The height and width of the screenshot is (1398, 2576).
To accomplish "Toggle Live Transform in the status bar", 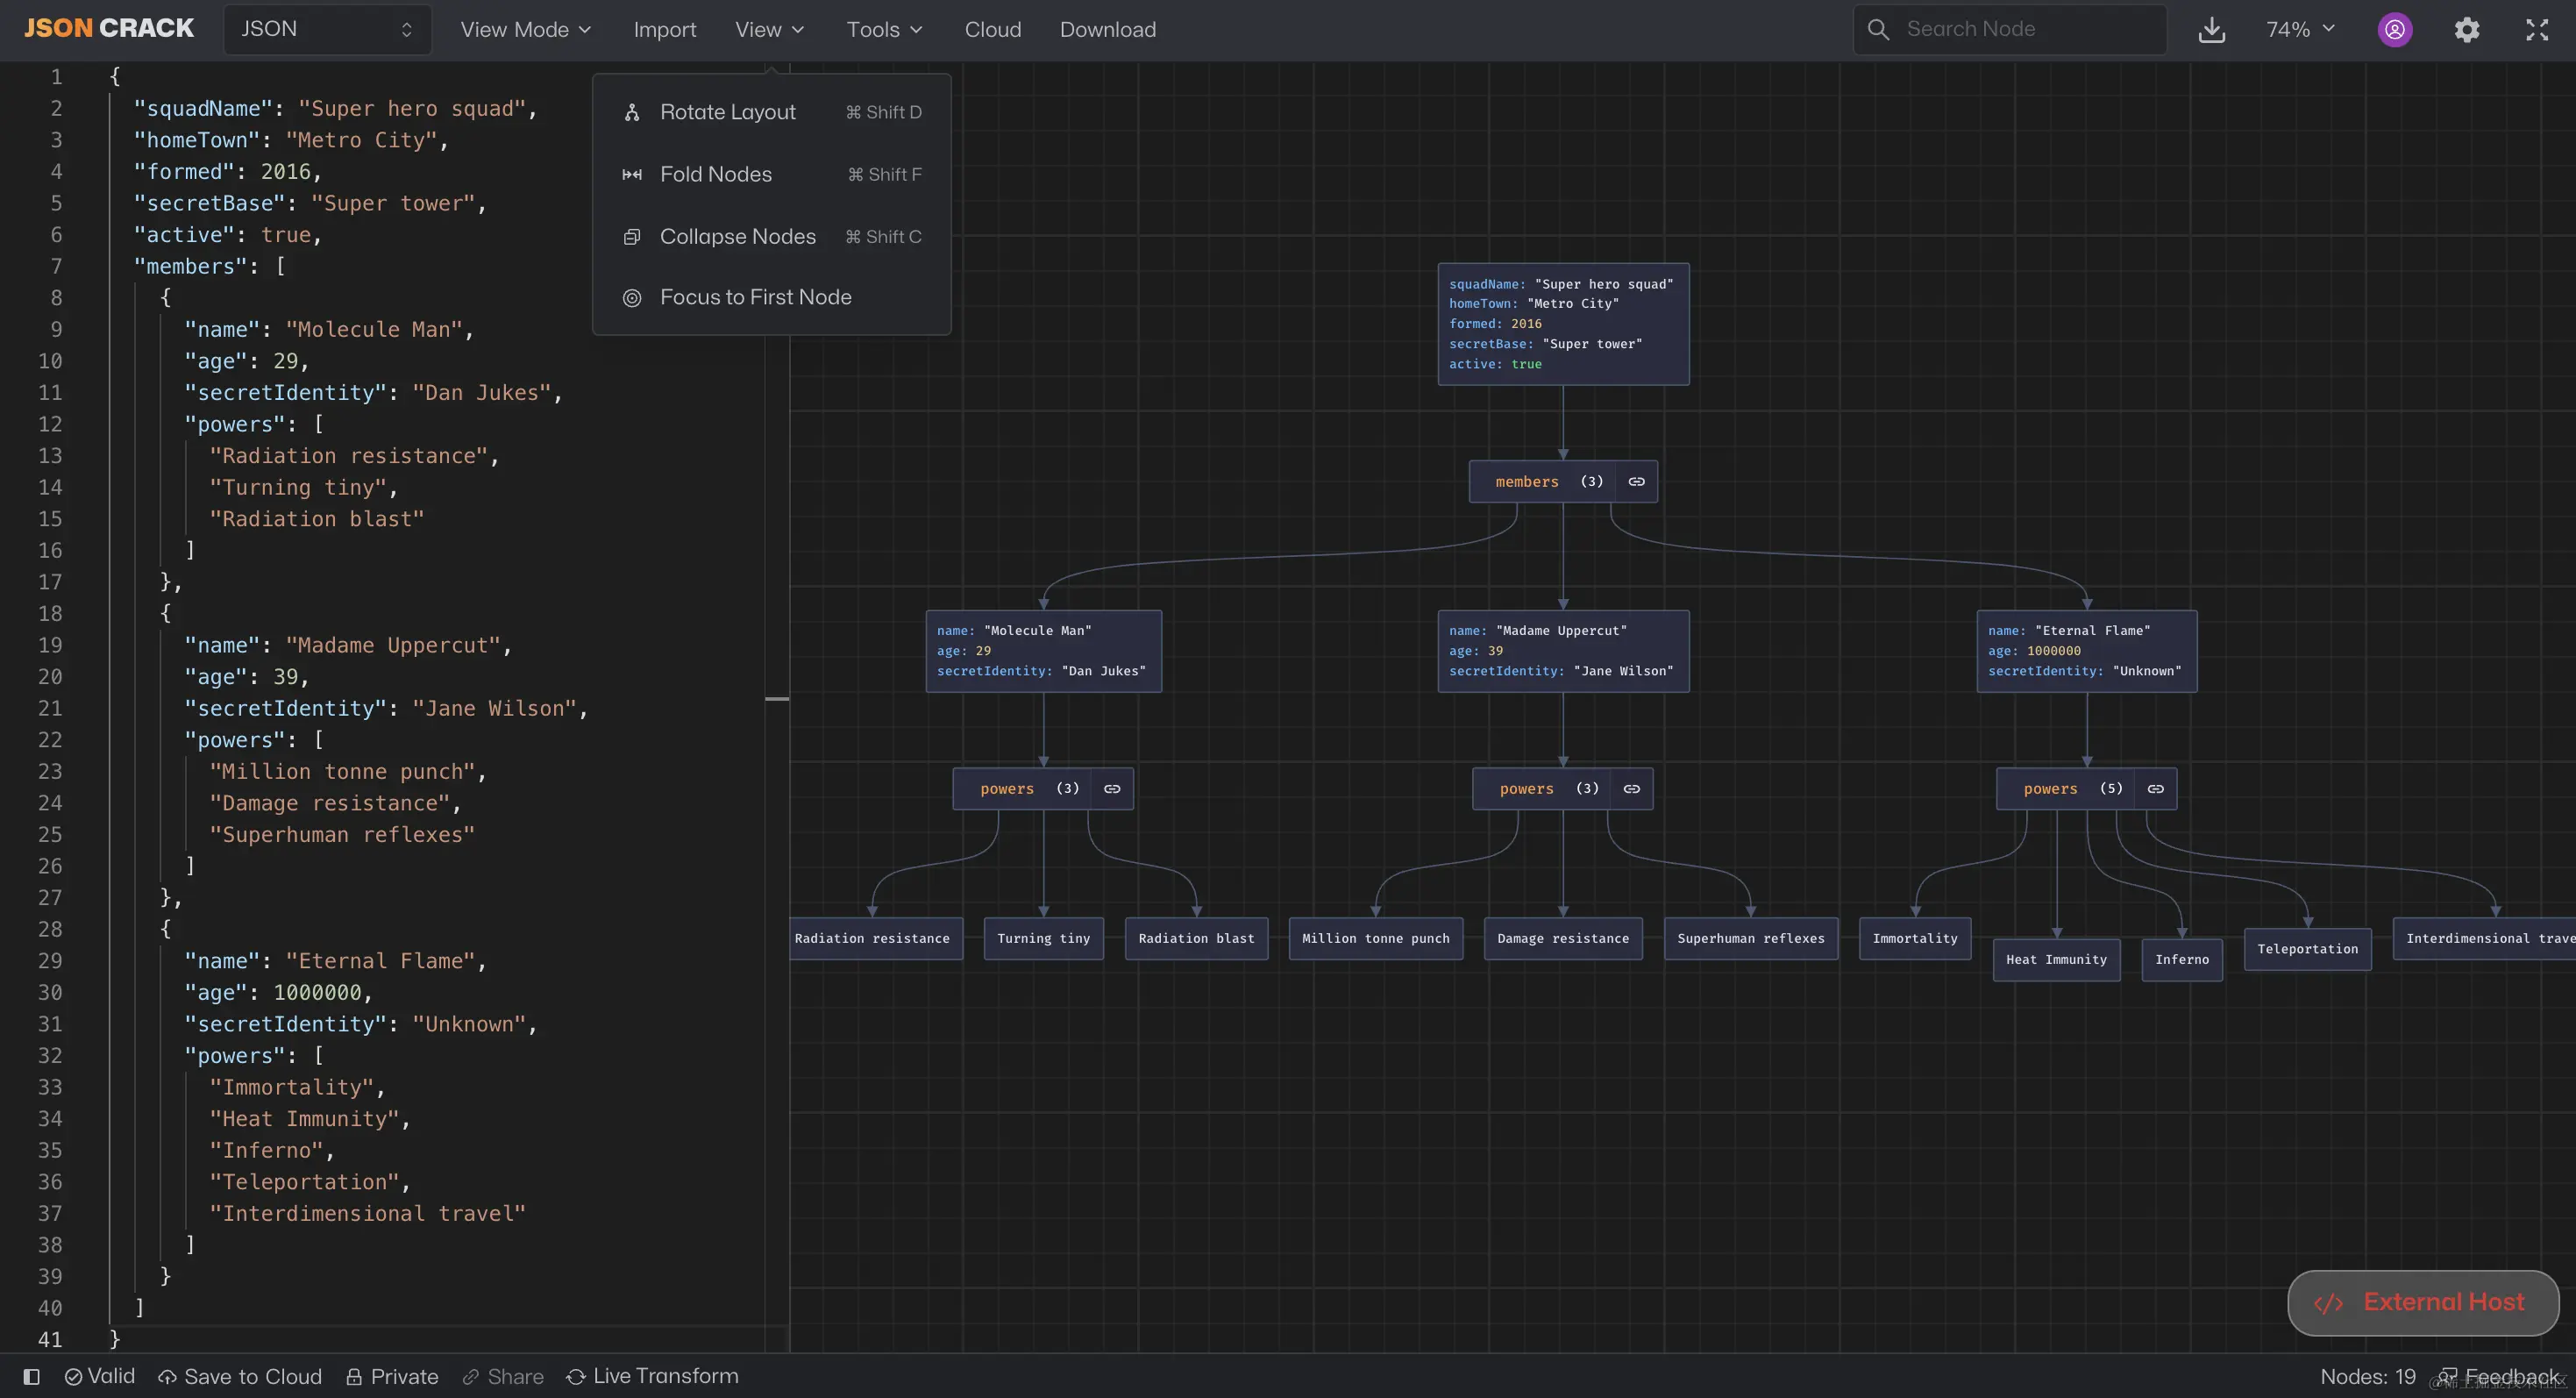I will point(652,1377).
